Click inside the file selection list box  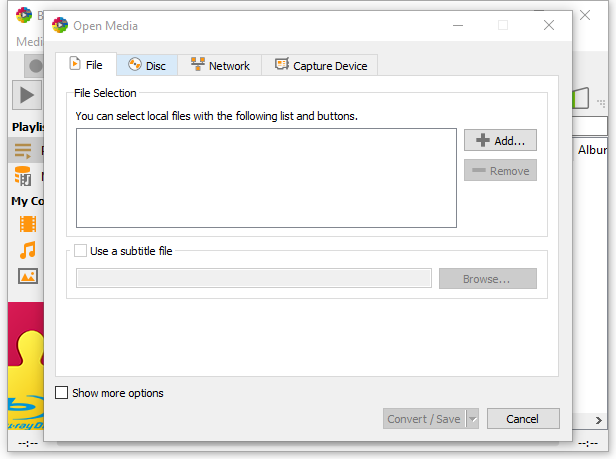coord(266,178)
